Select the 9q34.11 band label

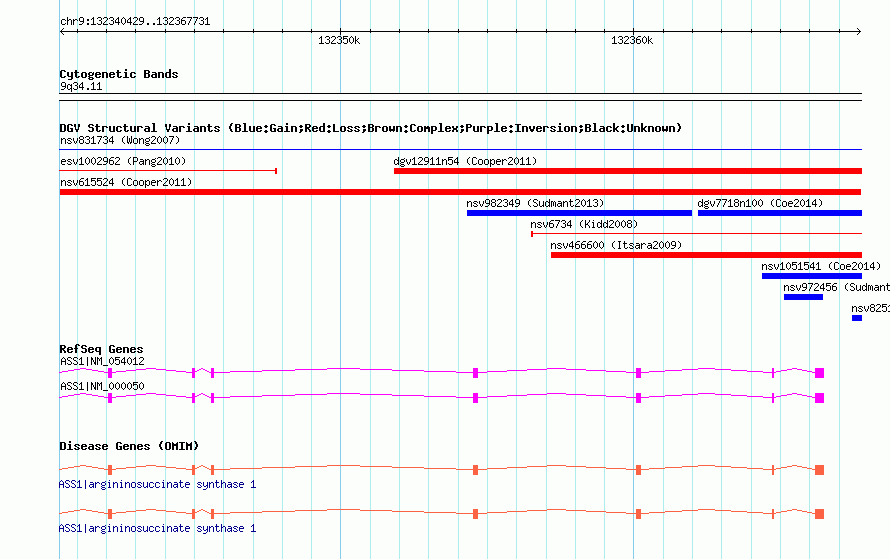(81, 86)
